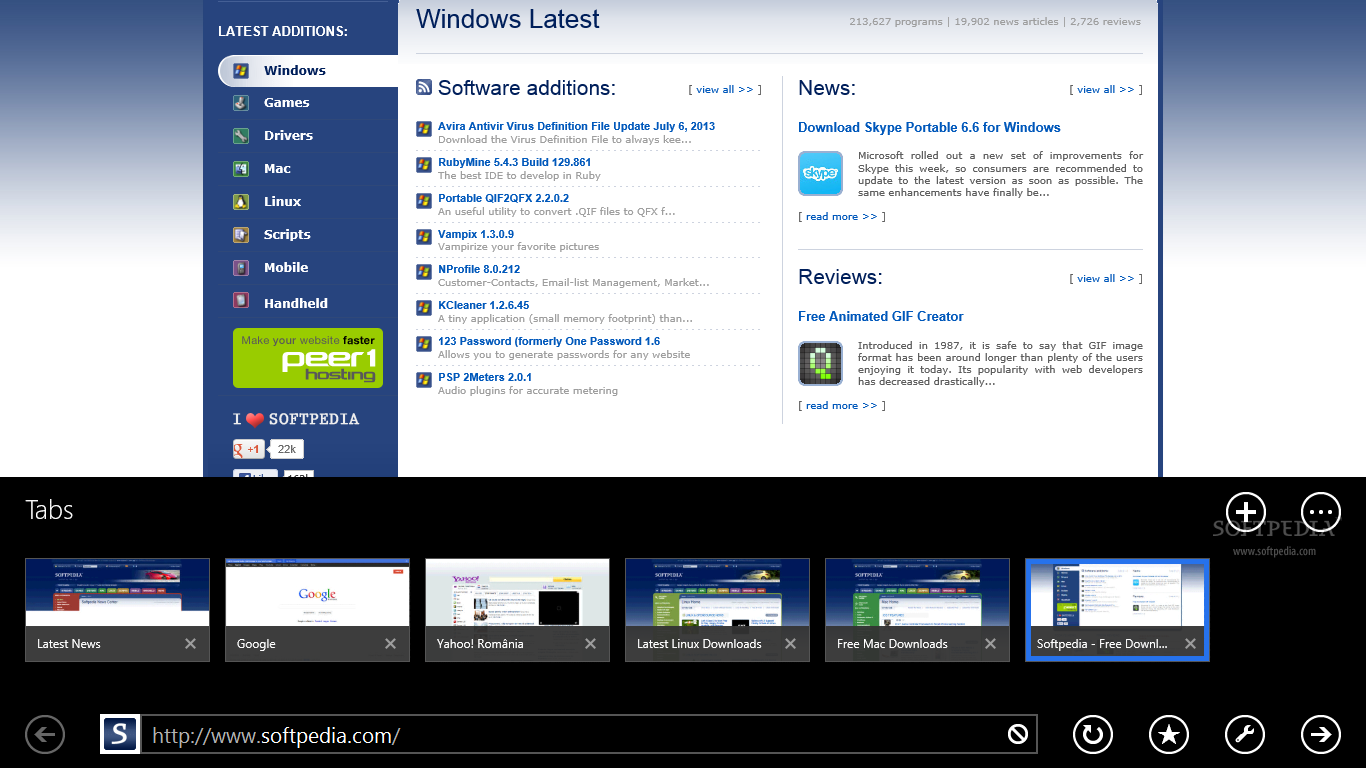Go back with the left arrow button
Screen dimensions: 1366x768
(45, 735)
